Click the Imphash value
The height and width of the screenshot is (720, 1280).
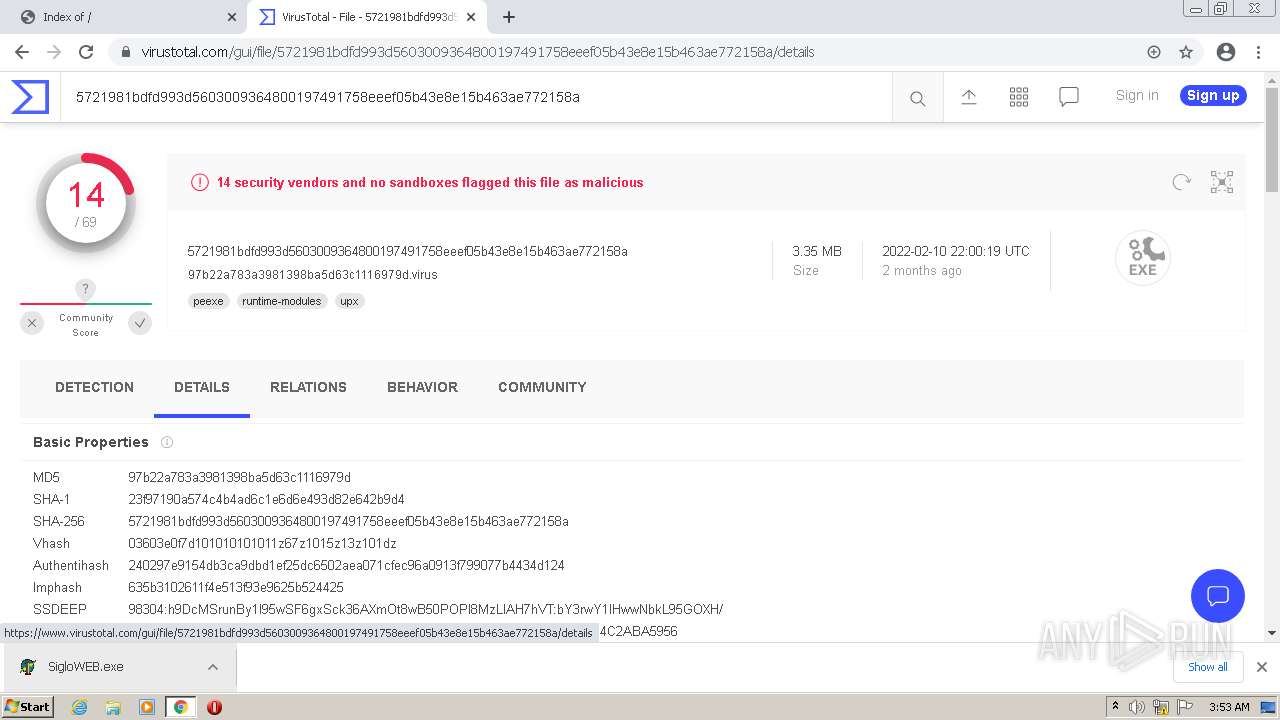[236, 587]
